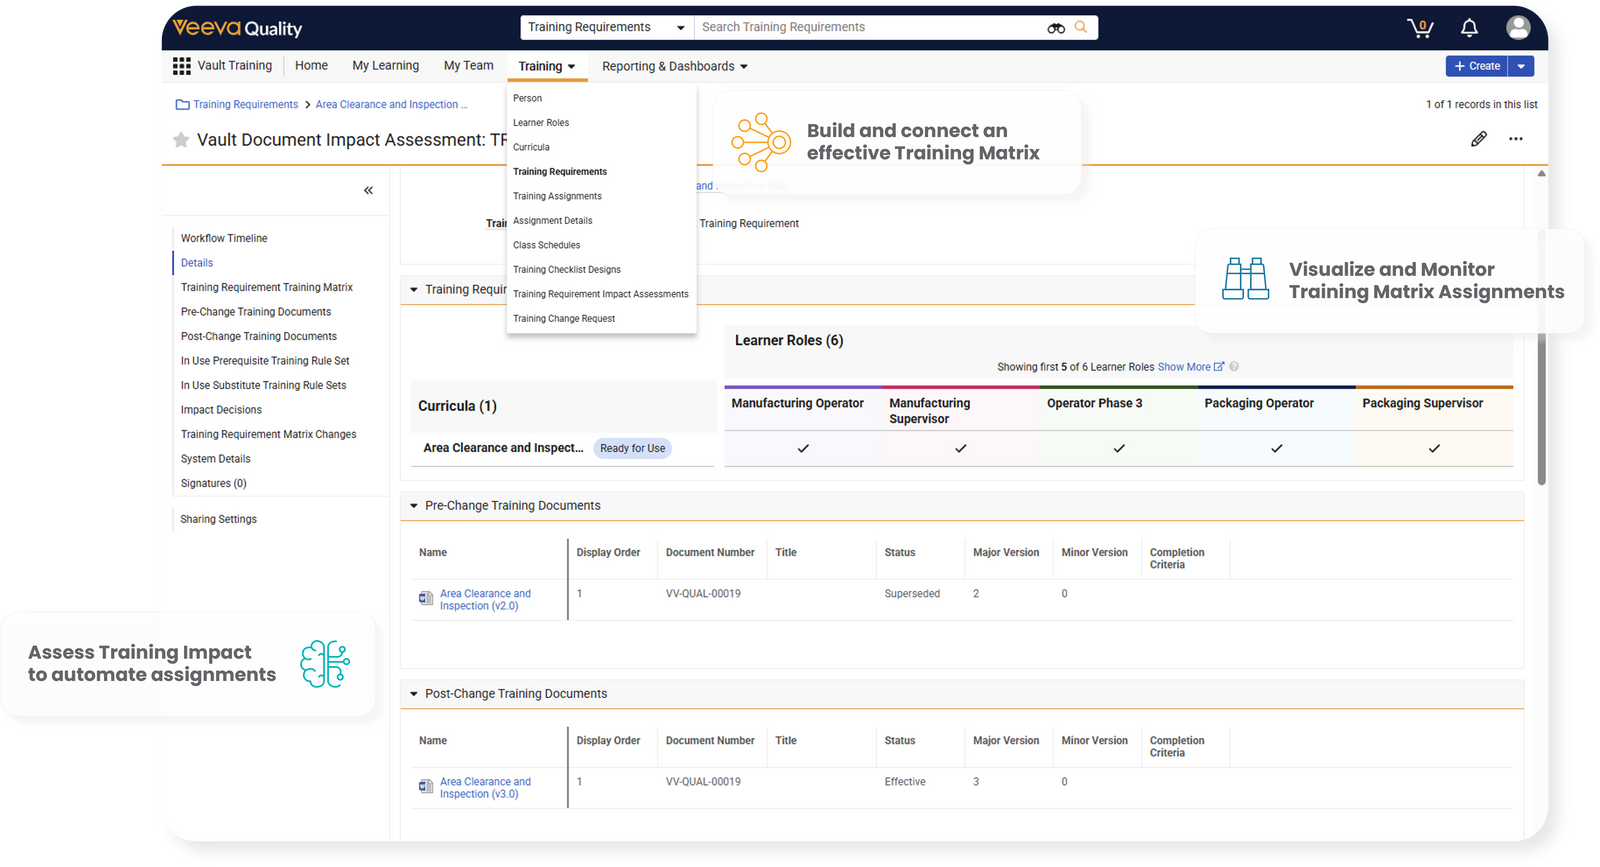This screenshot has width=1600, height=867.
Task: Select Training Requirements menu item
Action: pos(560,172)
